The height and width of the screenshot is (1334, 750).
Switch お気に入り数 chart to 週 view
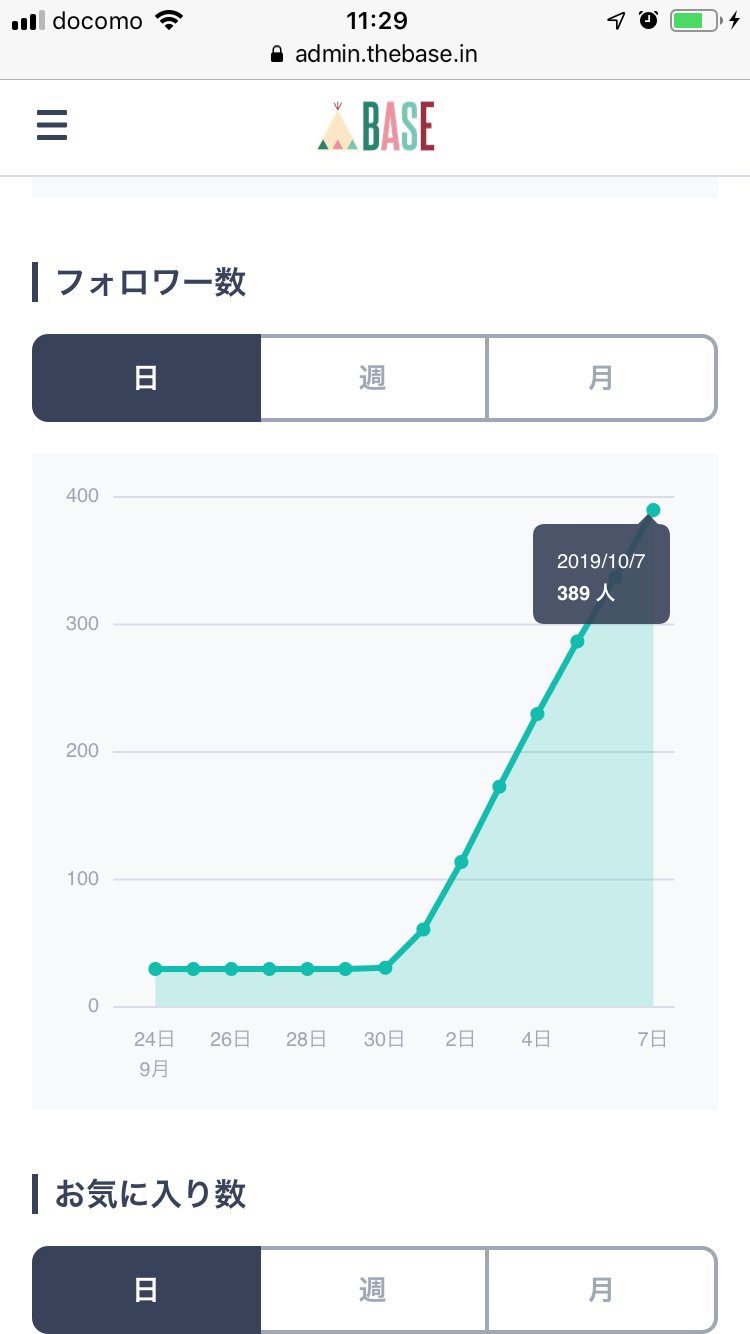(x=373, y=1290)
